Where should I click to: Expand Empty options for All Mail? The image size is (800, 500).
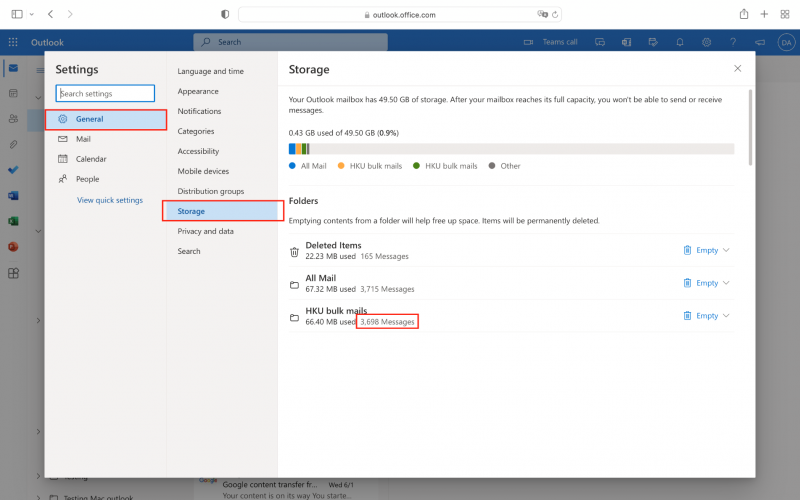(726, 283)
